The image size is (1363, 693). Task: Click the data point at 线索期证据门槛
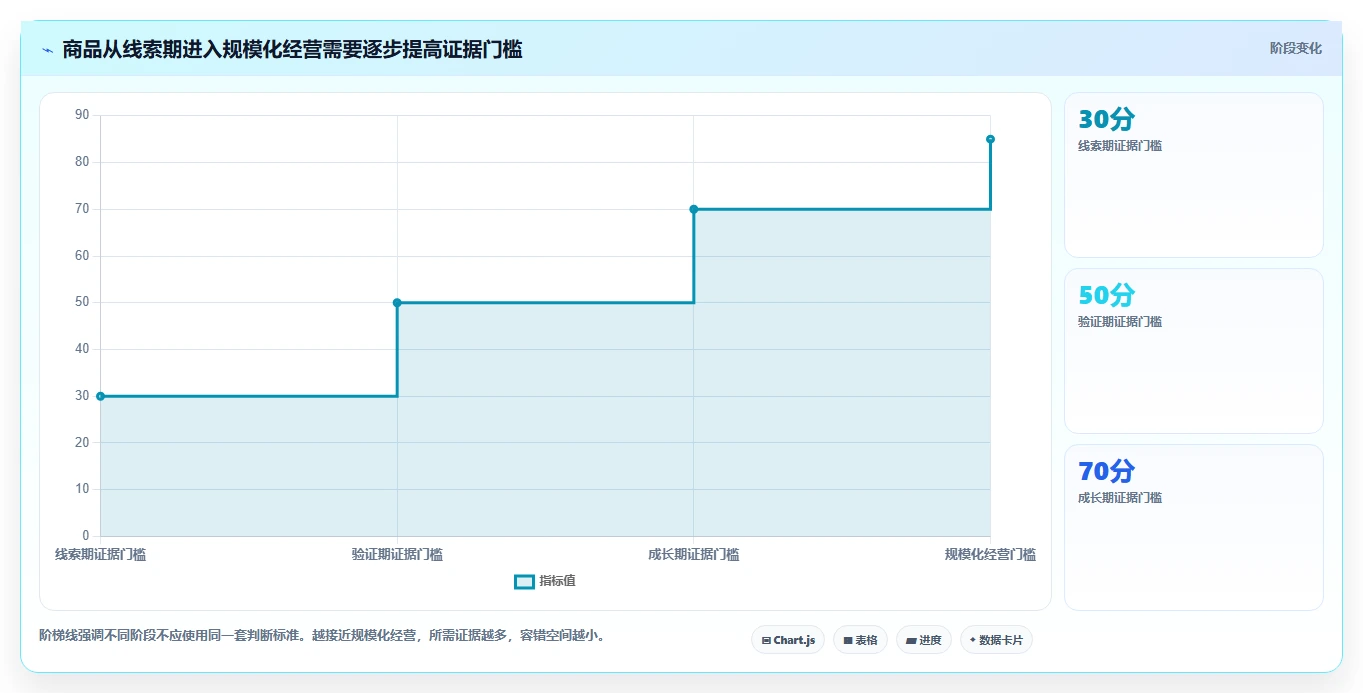[100, 396]
